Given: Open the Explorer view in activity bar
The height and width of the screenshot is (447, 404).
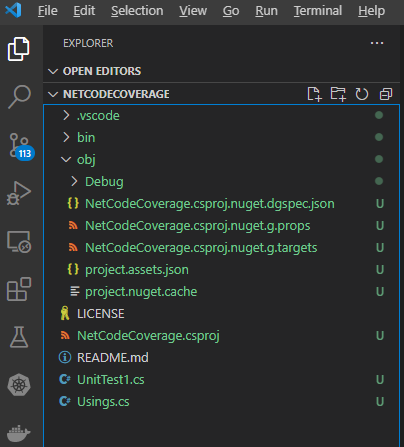Looking at the screenshot, I should coord(19,49).
